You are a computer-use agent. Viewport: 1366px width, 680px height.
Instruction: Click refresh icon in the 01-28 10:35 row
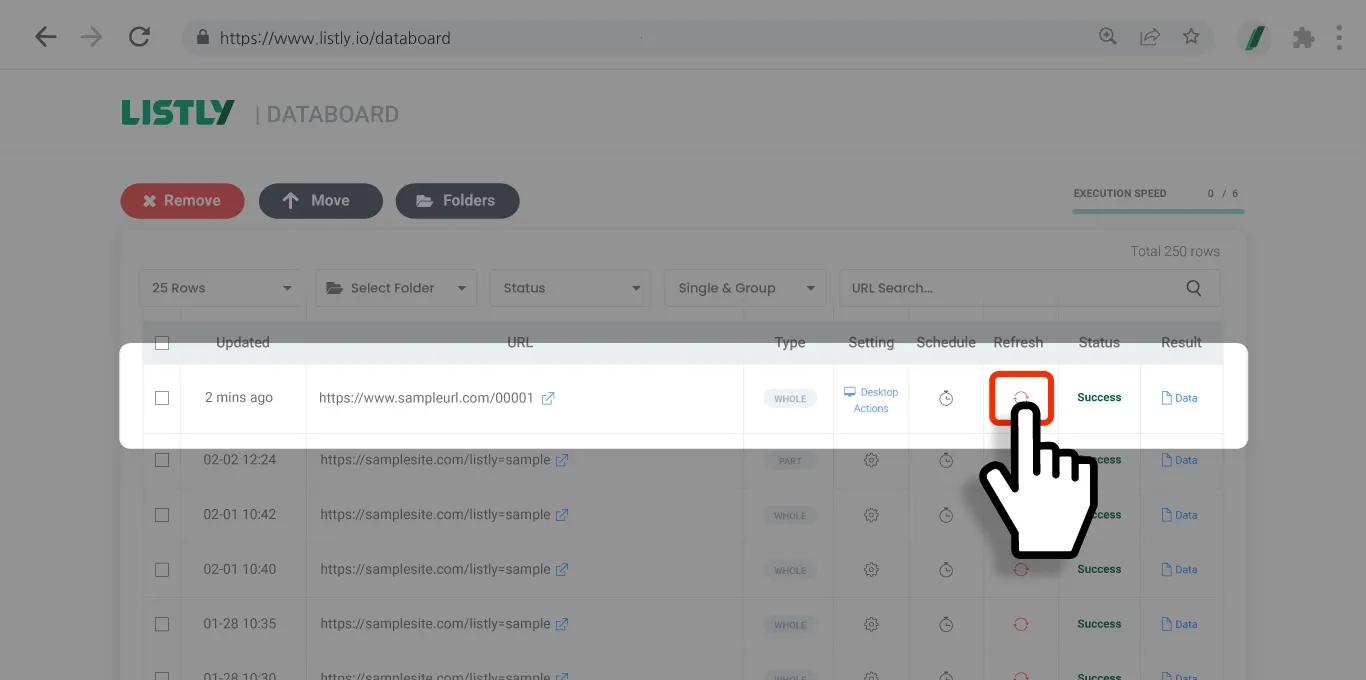pyautogui.click(x=1021, y=624)
